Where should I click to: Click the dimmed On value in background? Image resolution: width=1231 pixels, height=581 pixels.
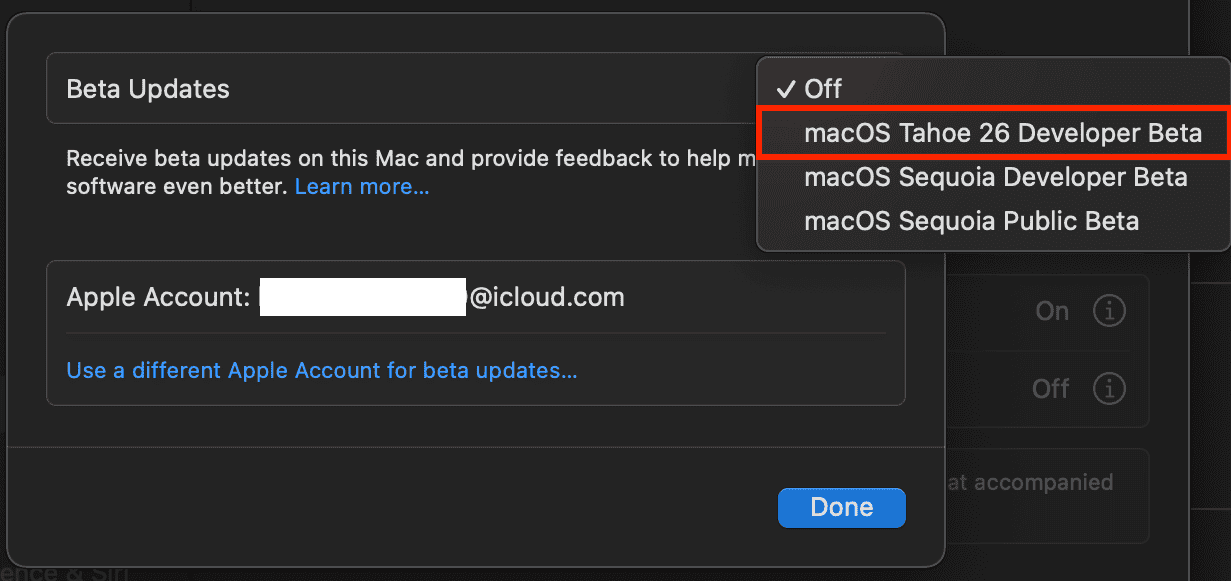1052,311
